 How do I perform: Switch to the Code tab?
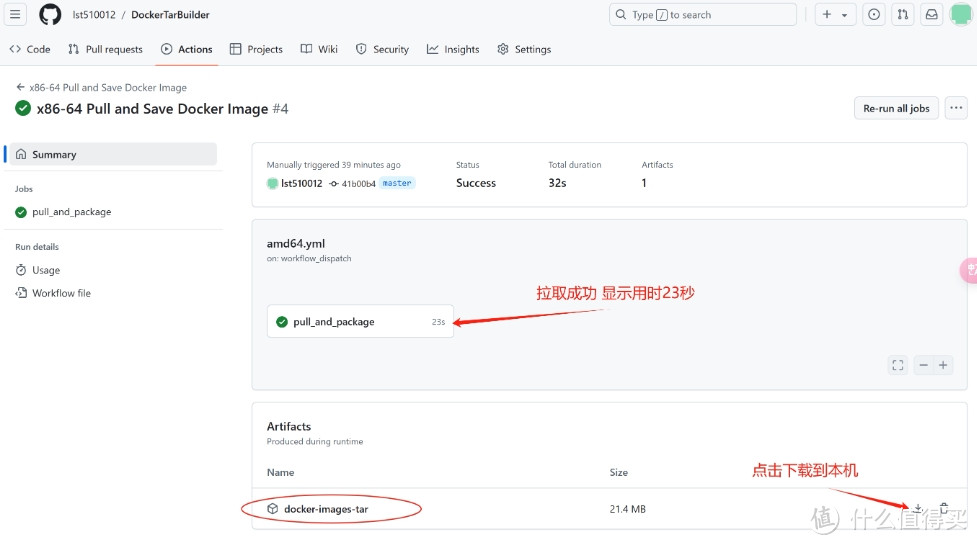tap(30, 49)
